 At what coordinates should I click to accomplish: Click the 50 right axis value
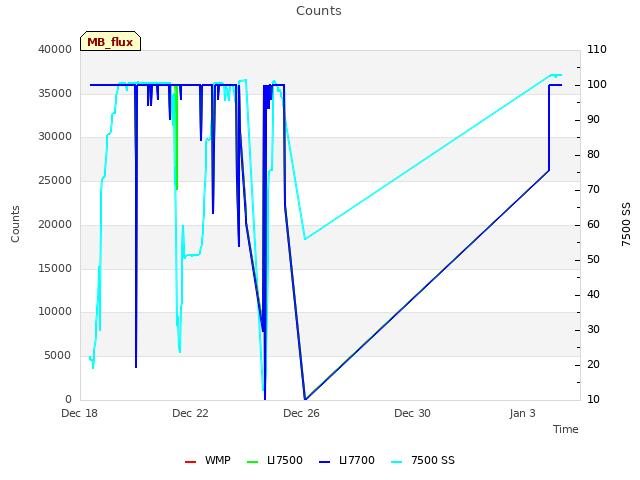point(593,260)
